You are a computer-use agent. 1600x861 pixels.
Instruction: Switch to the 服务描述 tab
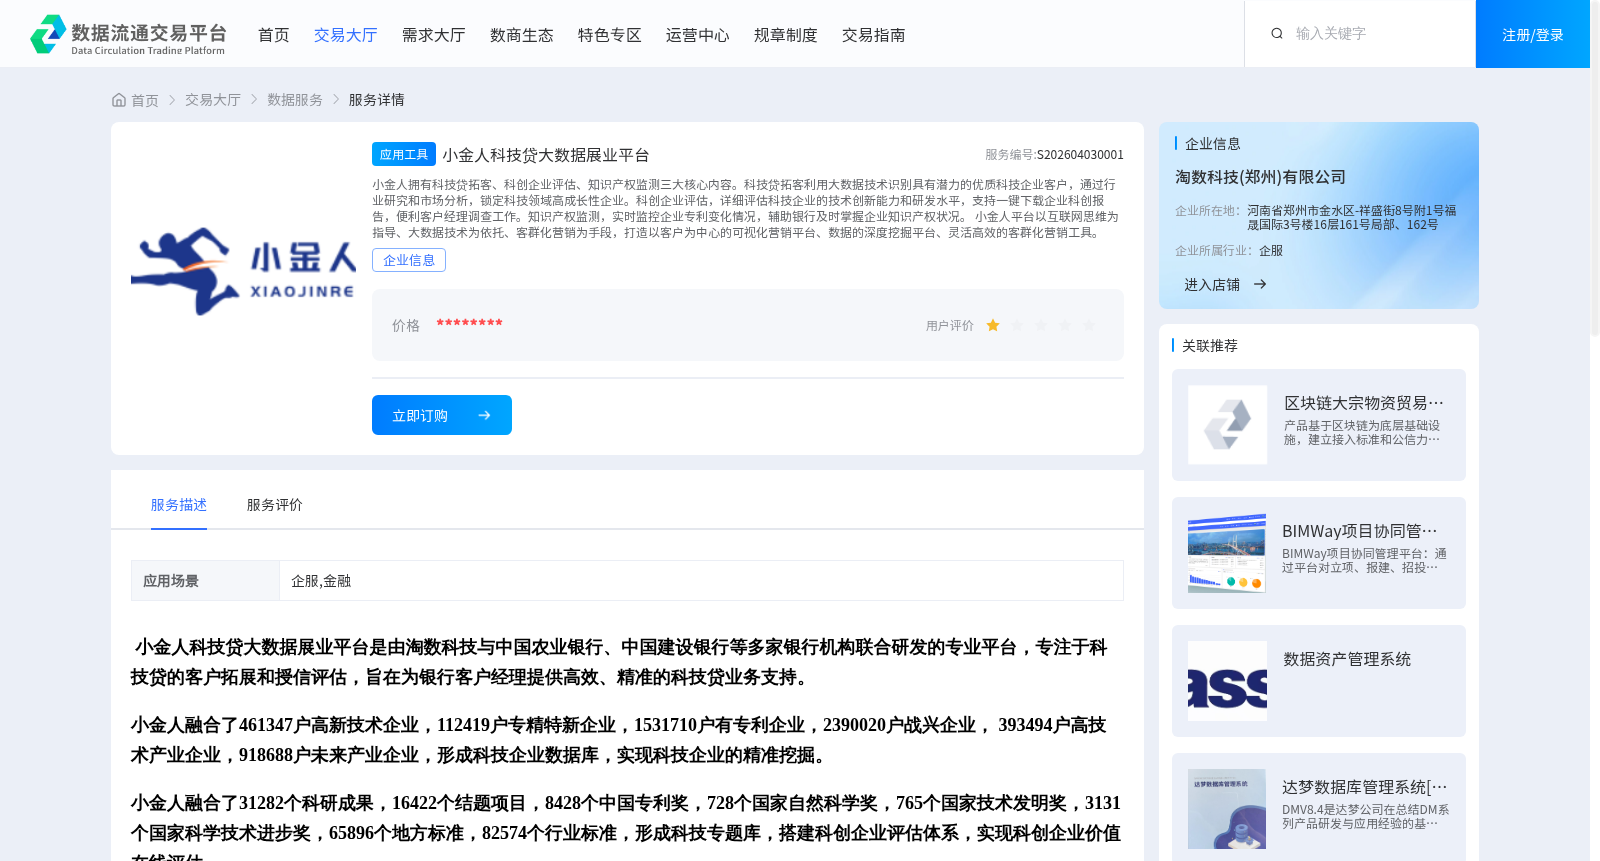[x=179, y=505]
